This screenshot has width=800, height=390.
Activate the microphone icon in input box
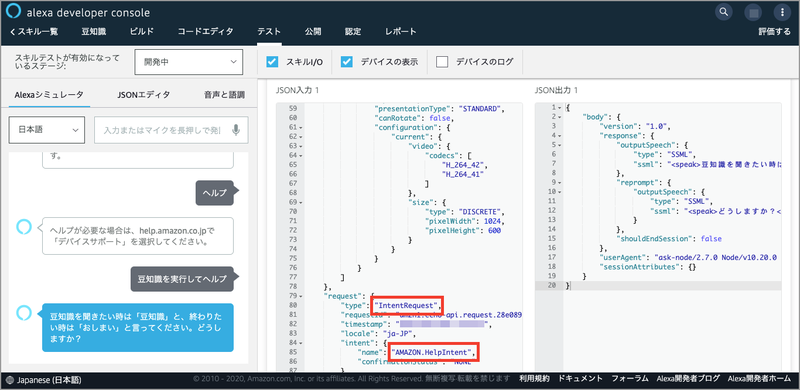236,130
